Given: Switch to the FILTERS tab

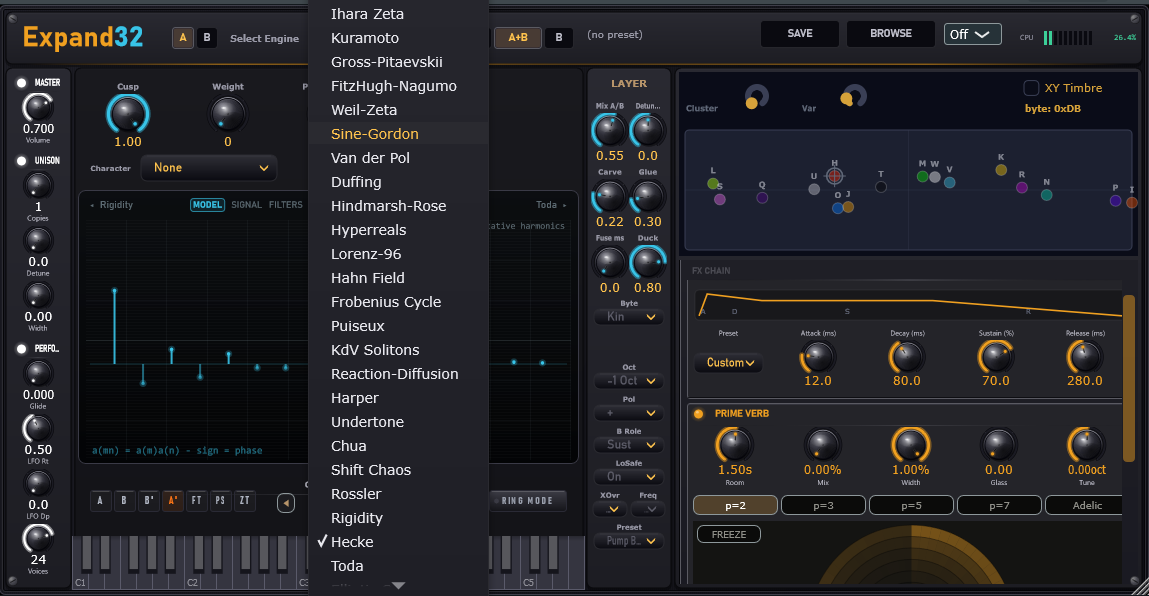Looking at the screenshot, I should 286,205.
